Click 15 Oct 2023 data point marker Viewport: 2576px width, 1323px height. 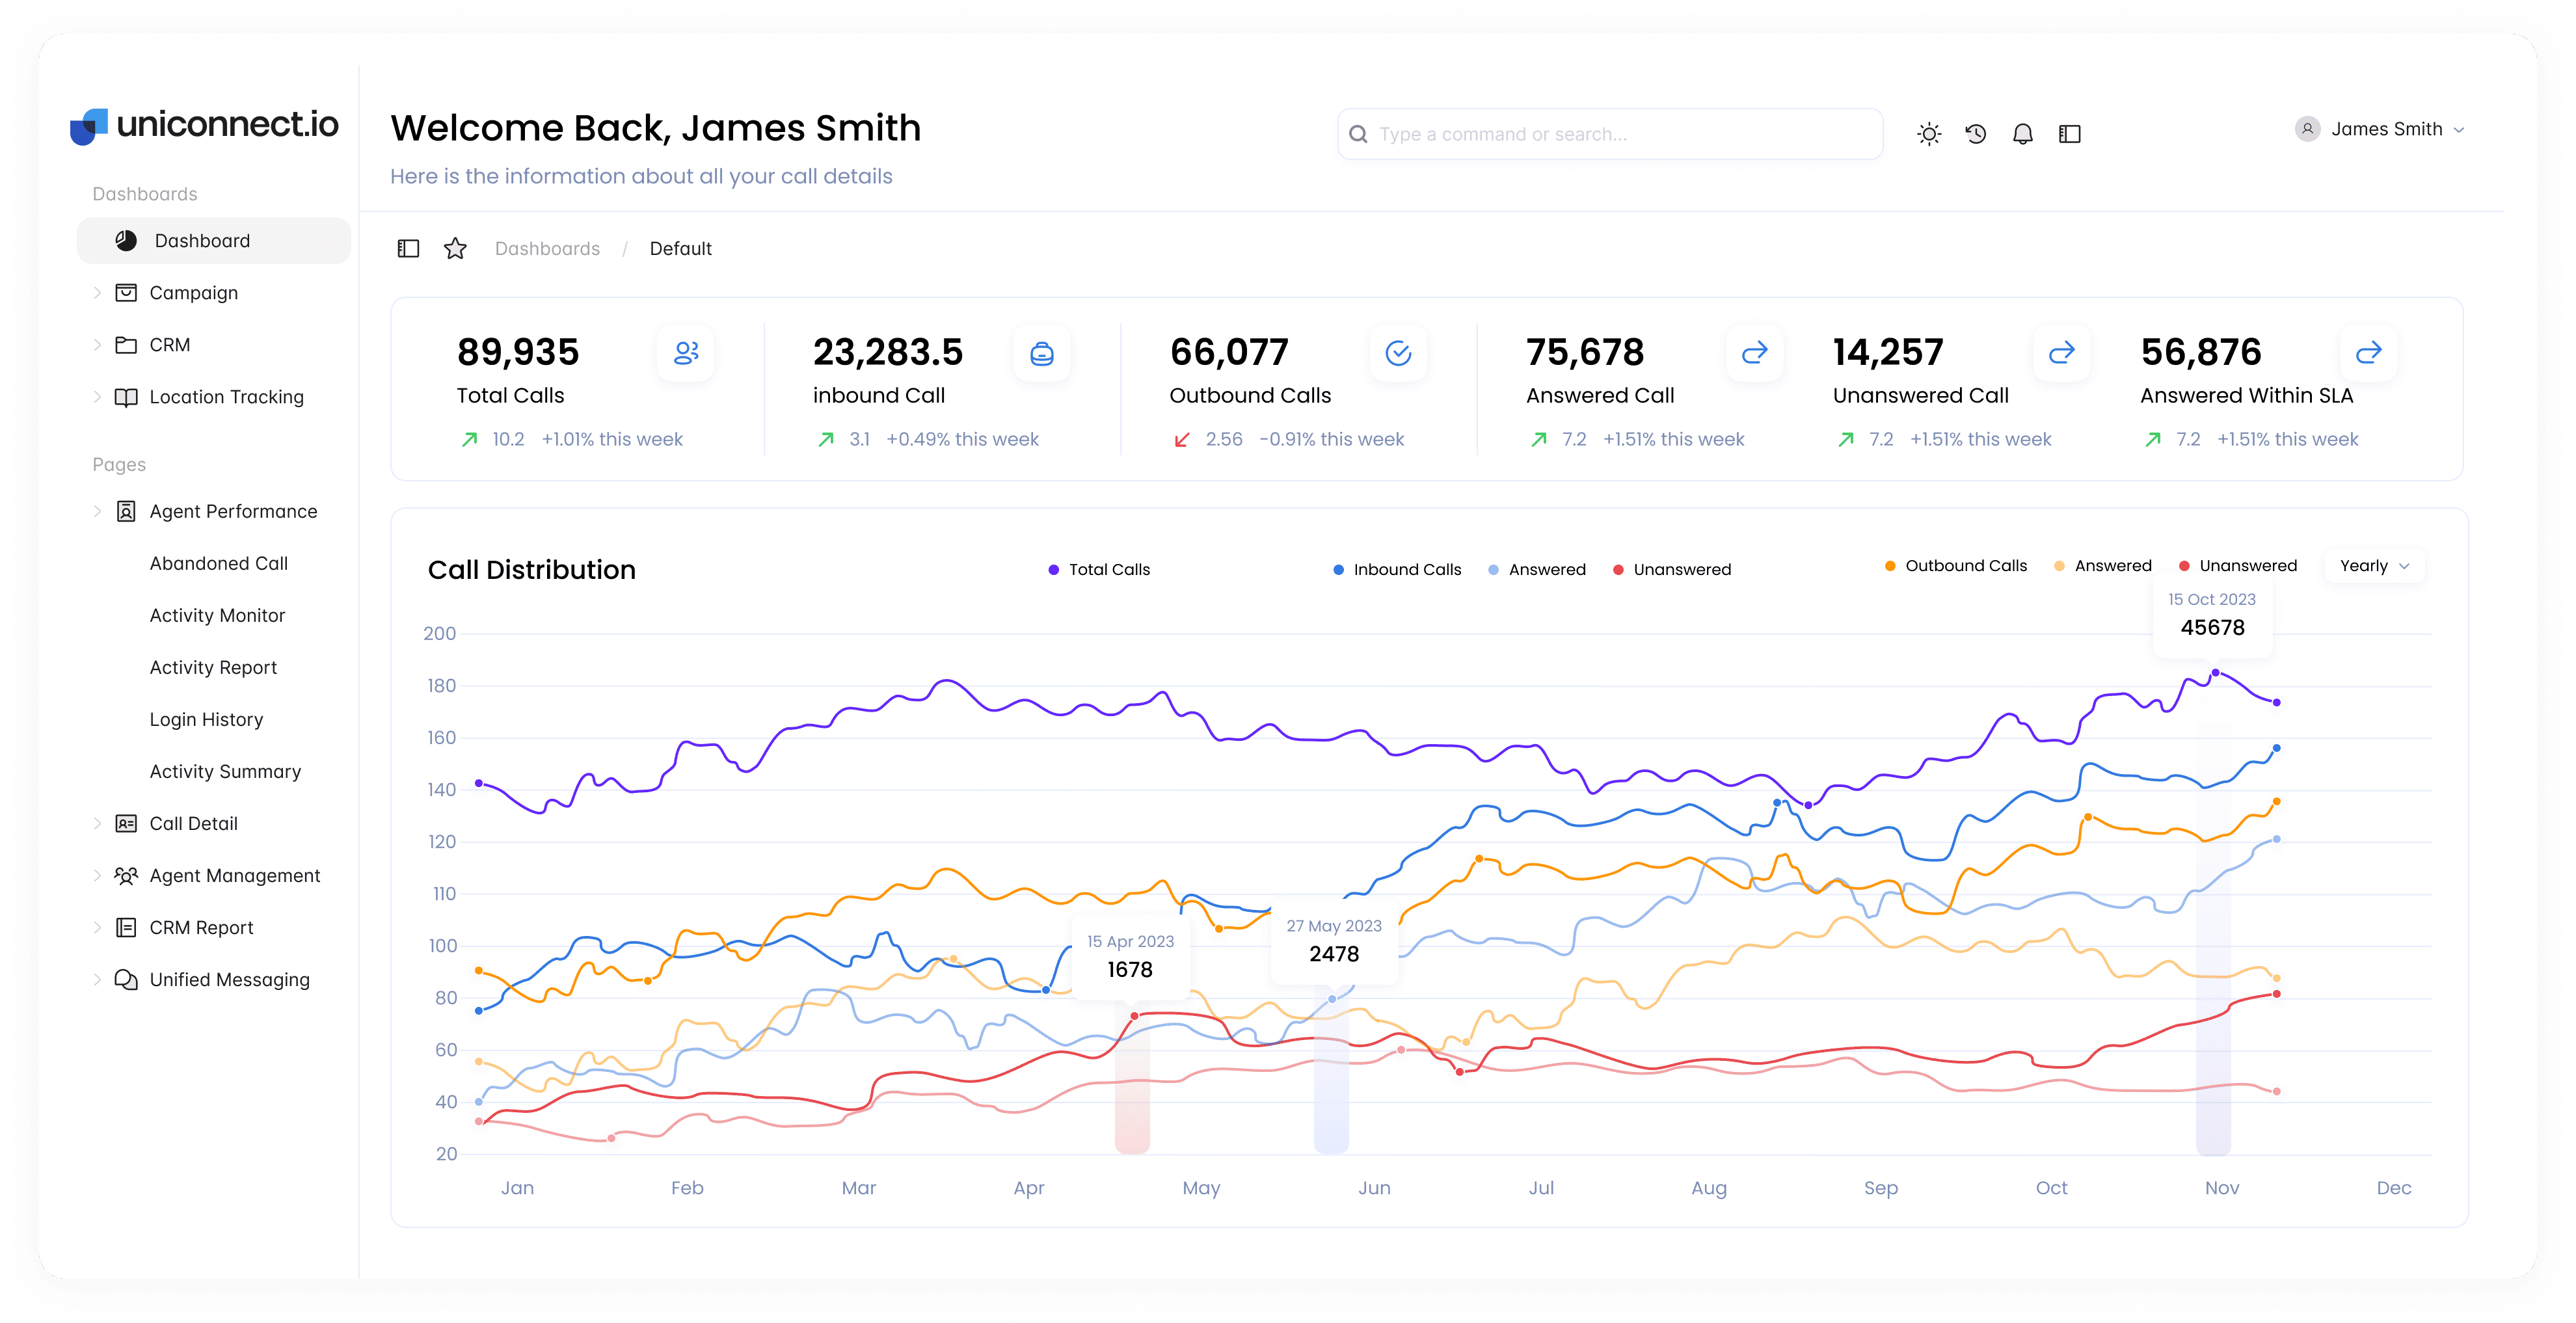pyautogui.click(x=2215, y=673)
